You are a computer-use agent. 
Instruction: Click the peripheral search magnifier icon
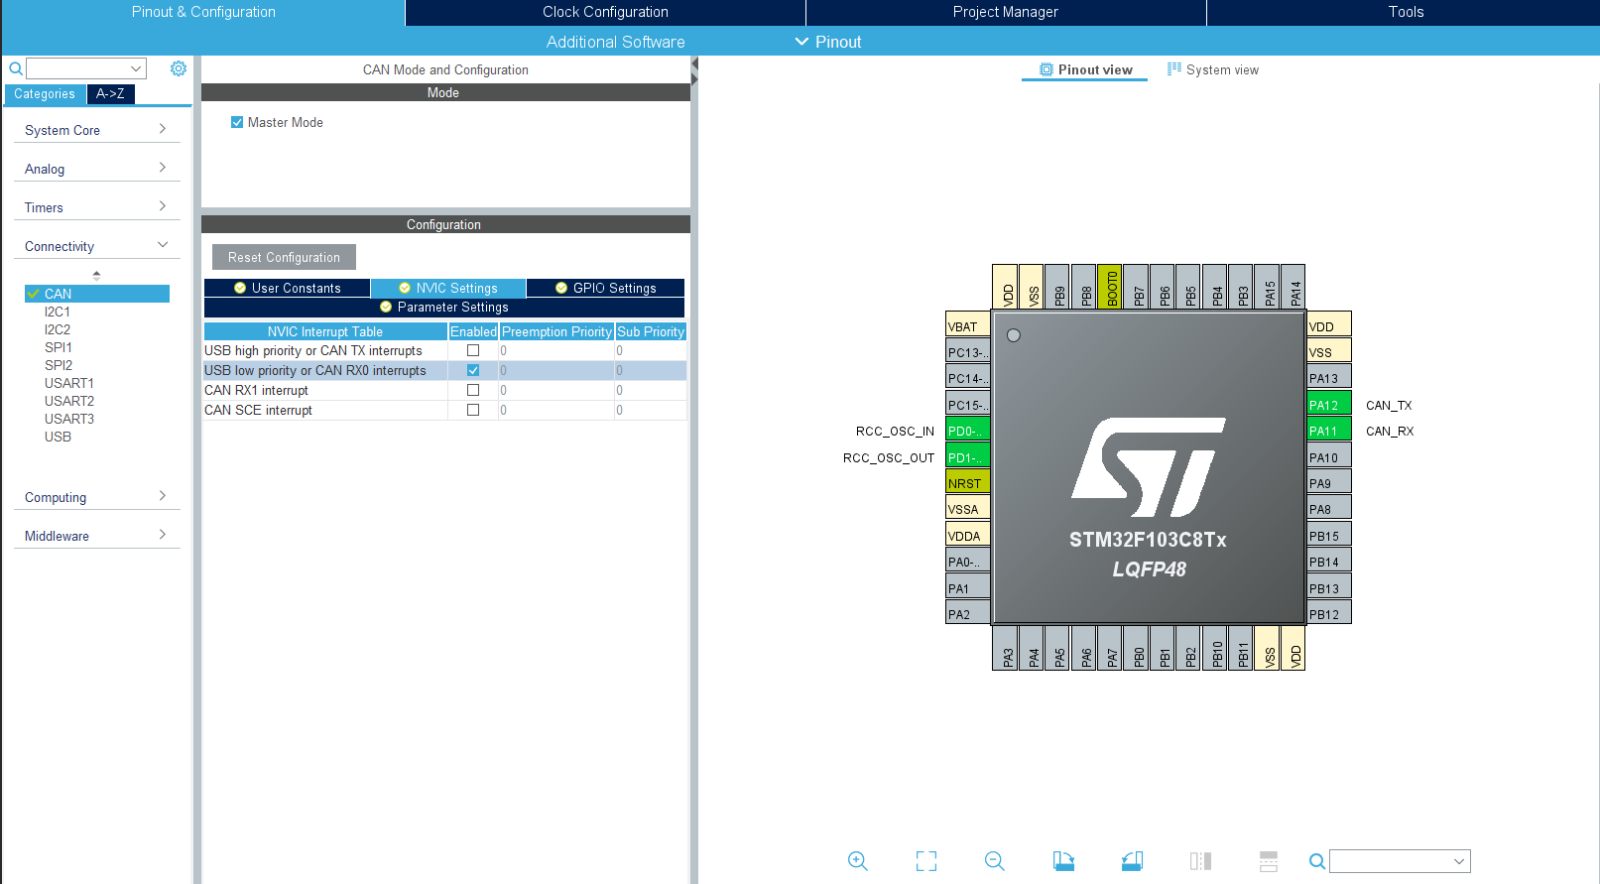pyautogui.click(x=16, y=68)
